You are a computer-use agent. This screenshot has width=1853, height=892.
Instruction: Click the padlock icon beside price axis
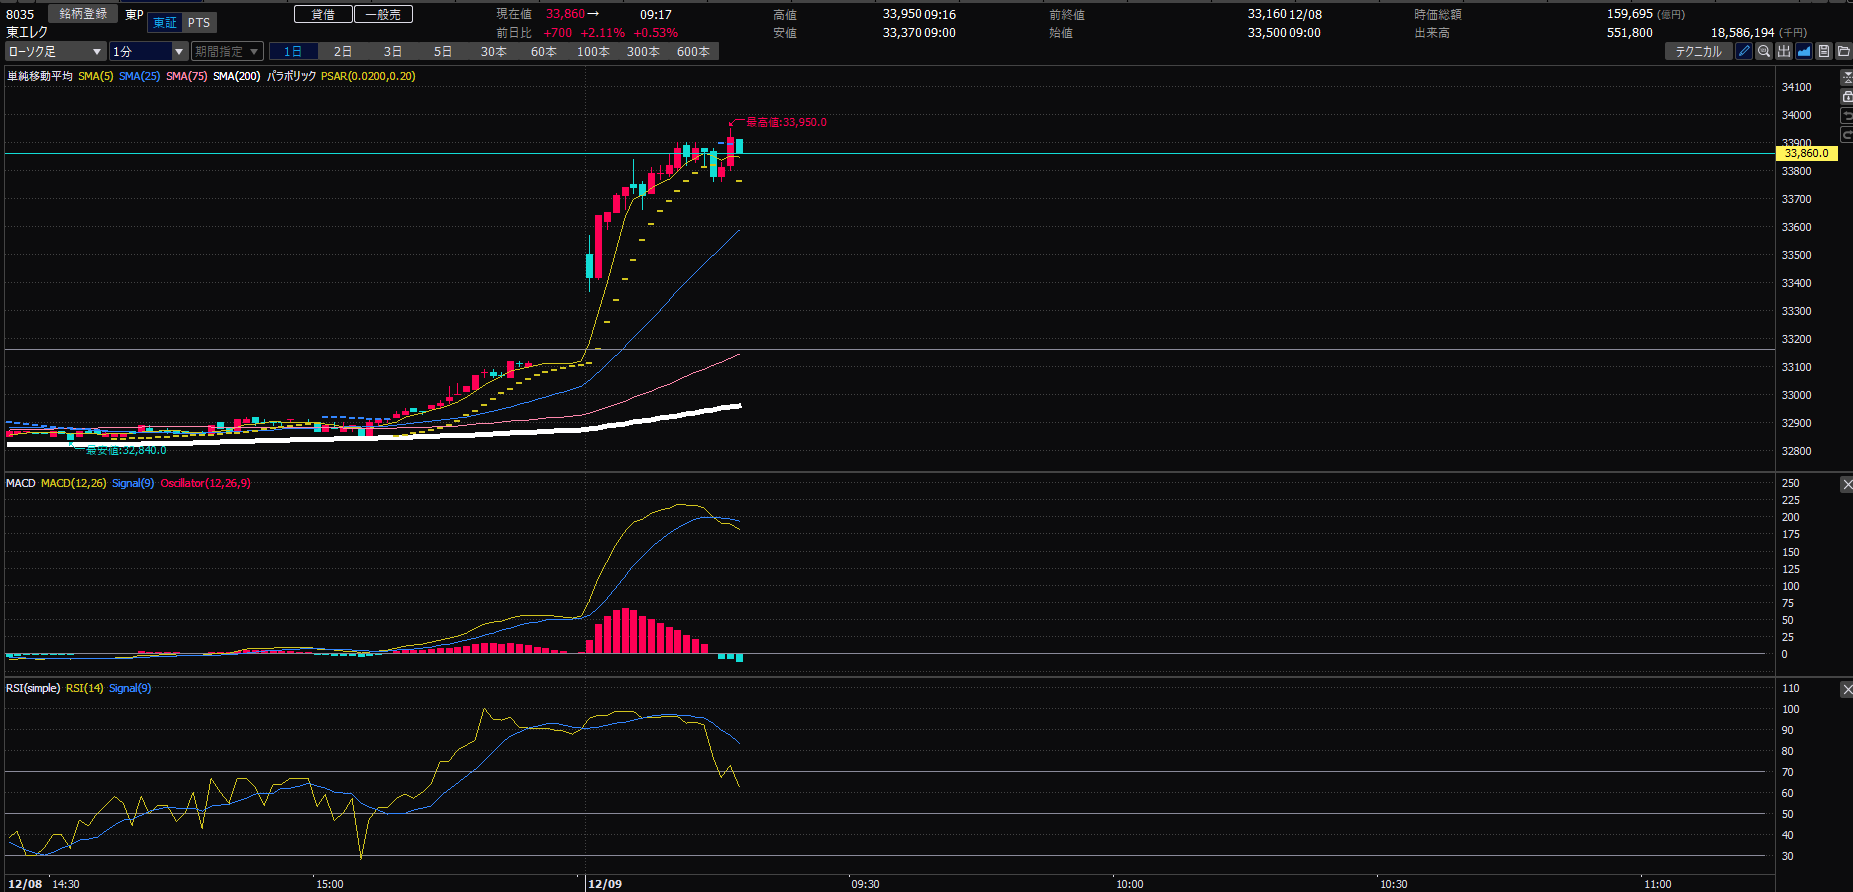[1846, 96]
